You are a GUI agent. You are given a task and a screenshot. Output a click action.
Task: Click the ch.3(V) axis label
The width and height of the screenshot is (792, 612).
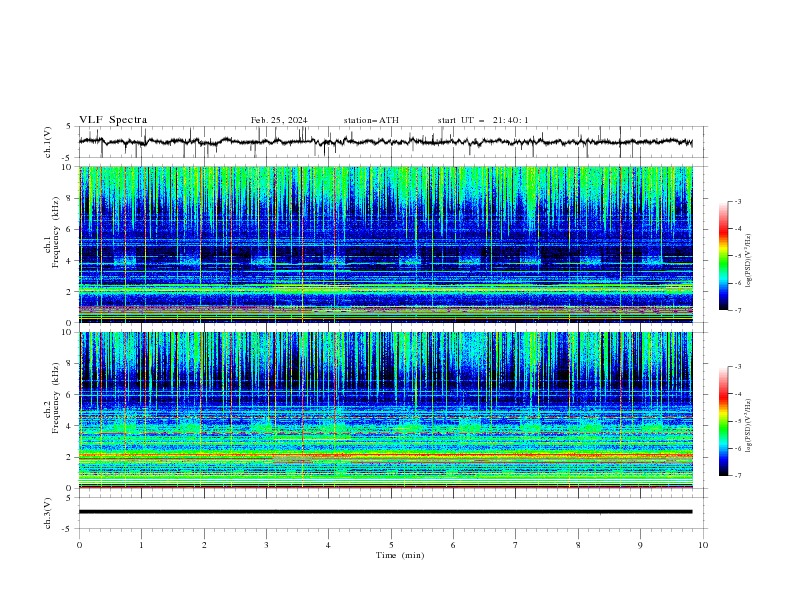48,513
